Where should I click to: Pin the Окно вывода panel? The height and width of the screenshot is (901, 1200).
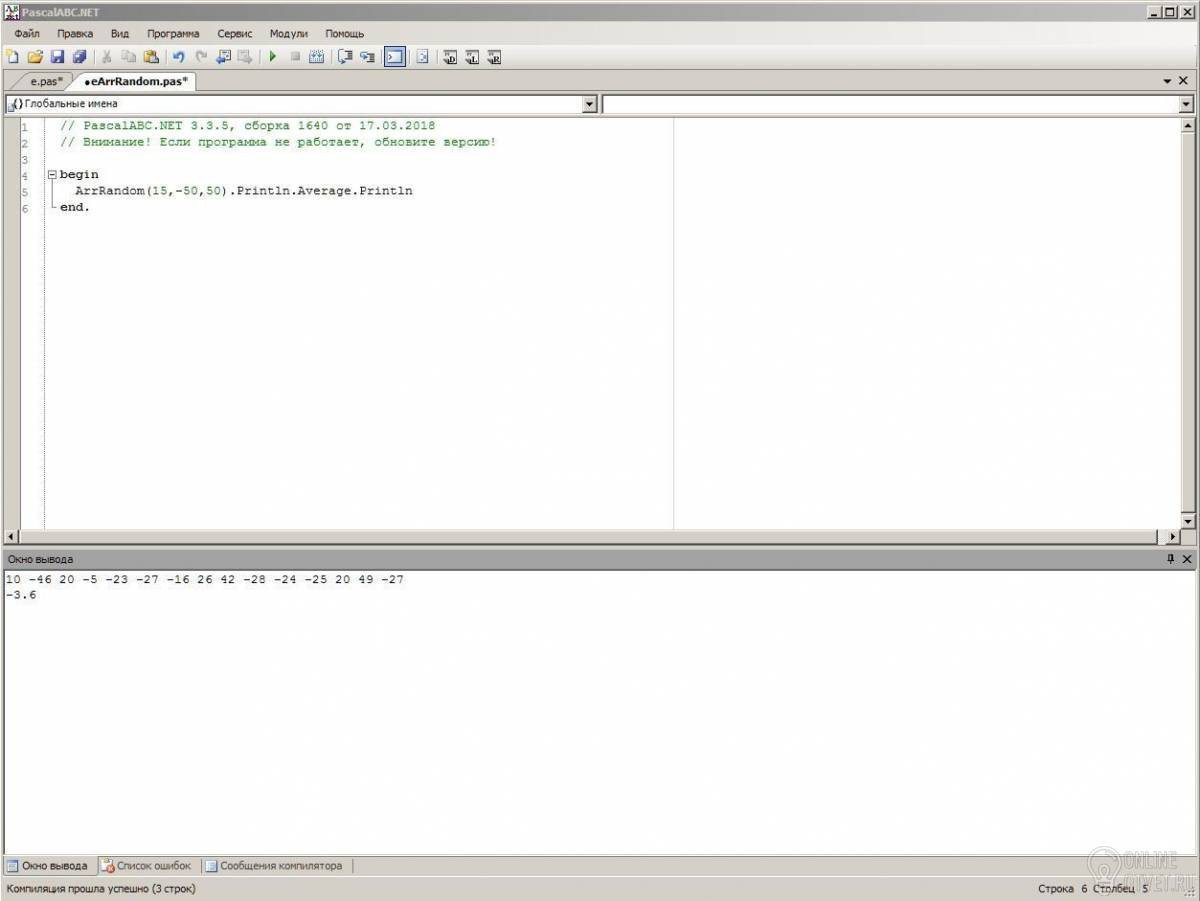[x=1170, y=559]
